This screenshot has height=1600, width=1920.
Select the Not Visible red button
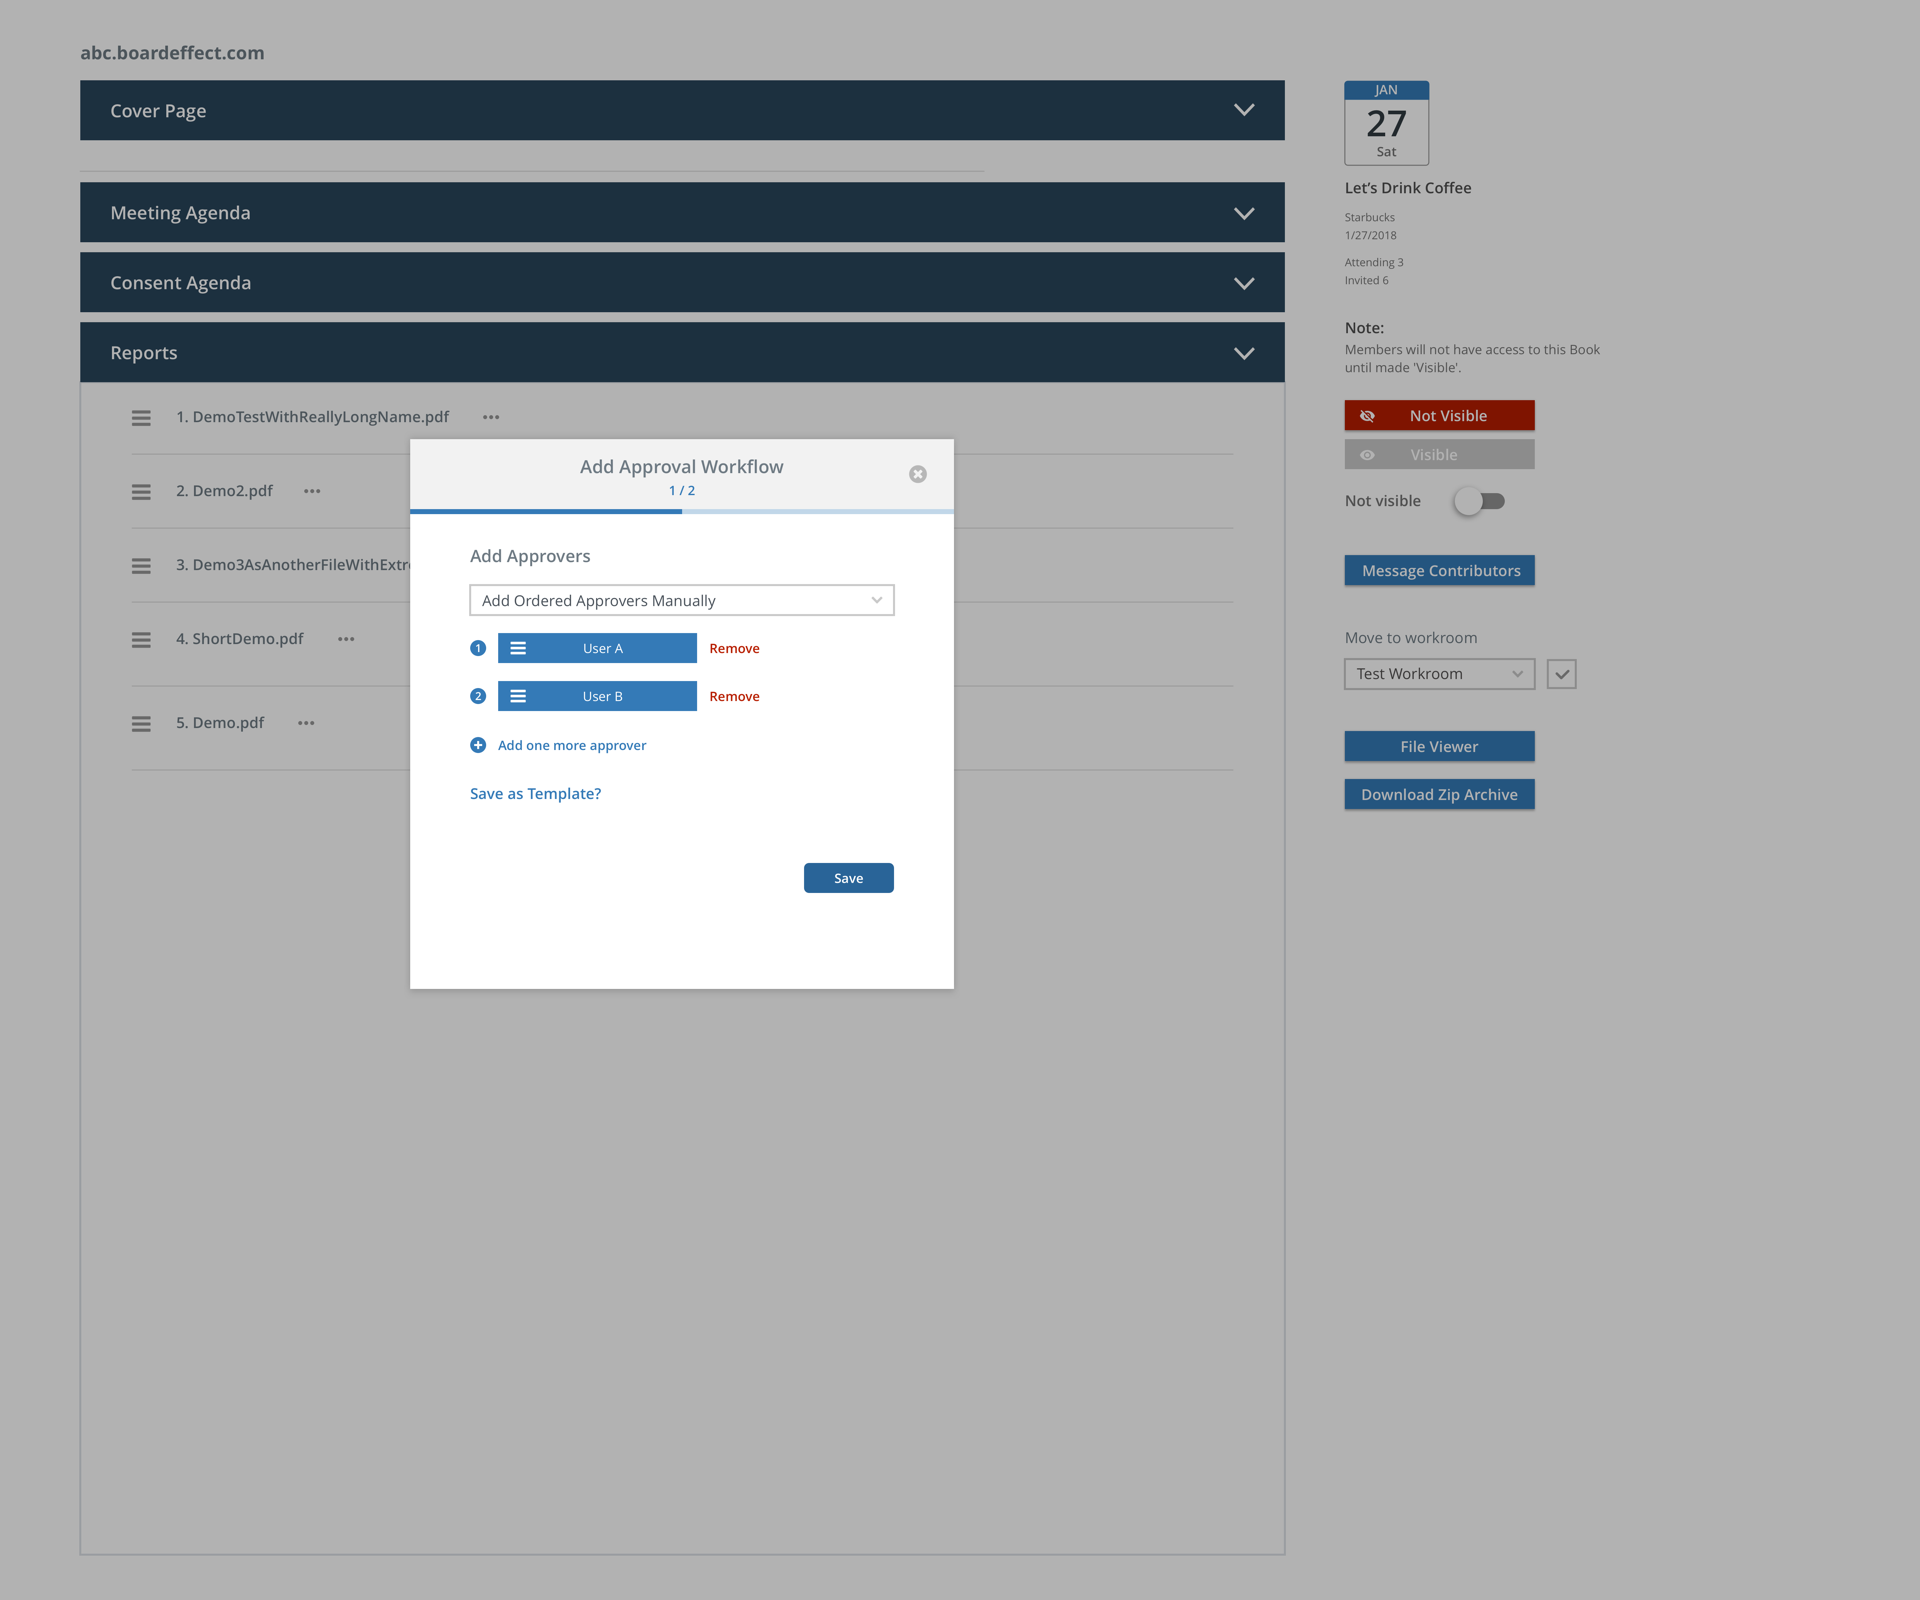coord(1438,415)
